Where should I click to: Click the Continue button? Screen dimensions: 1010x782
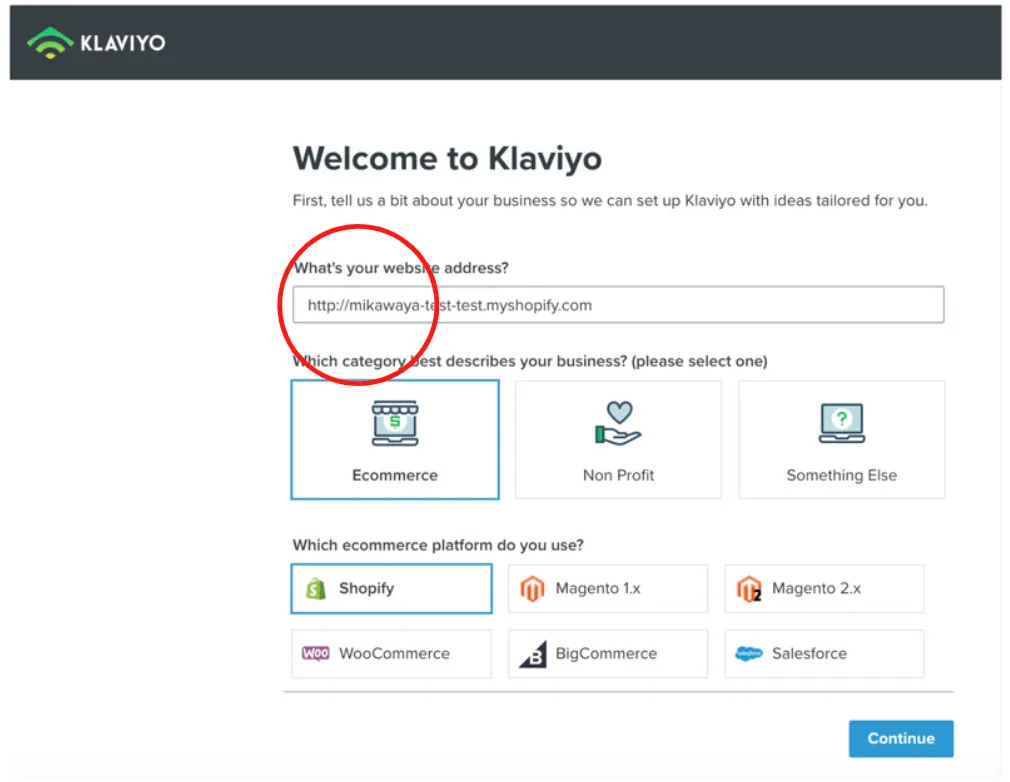[x=900, y=738]
